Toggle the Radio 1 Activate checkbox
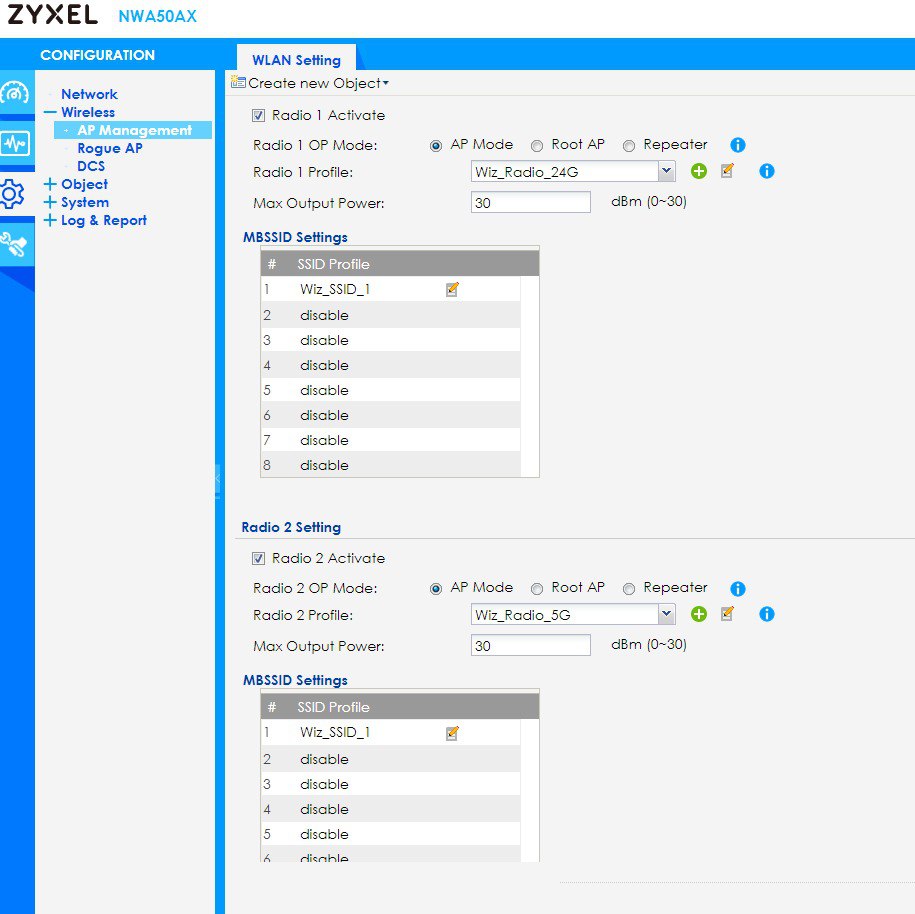 click(259, 116)
